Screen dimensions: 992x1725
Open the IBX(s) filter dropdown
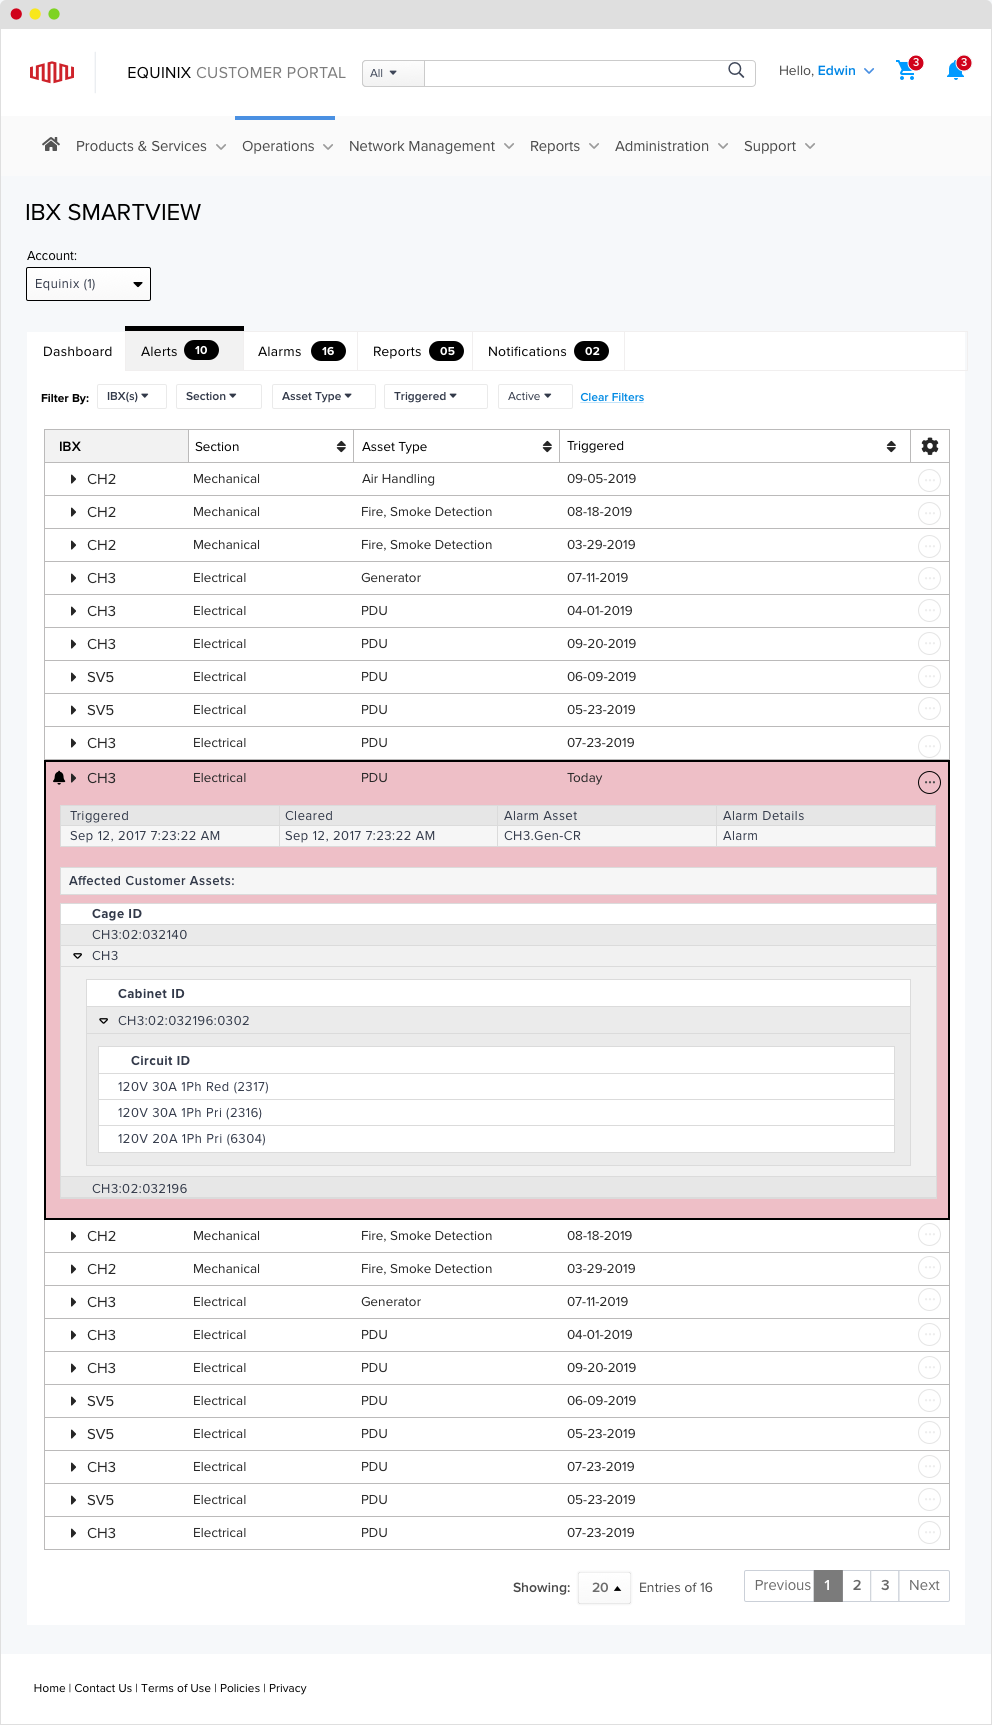coord(131,396)
